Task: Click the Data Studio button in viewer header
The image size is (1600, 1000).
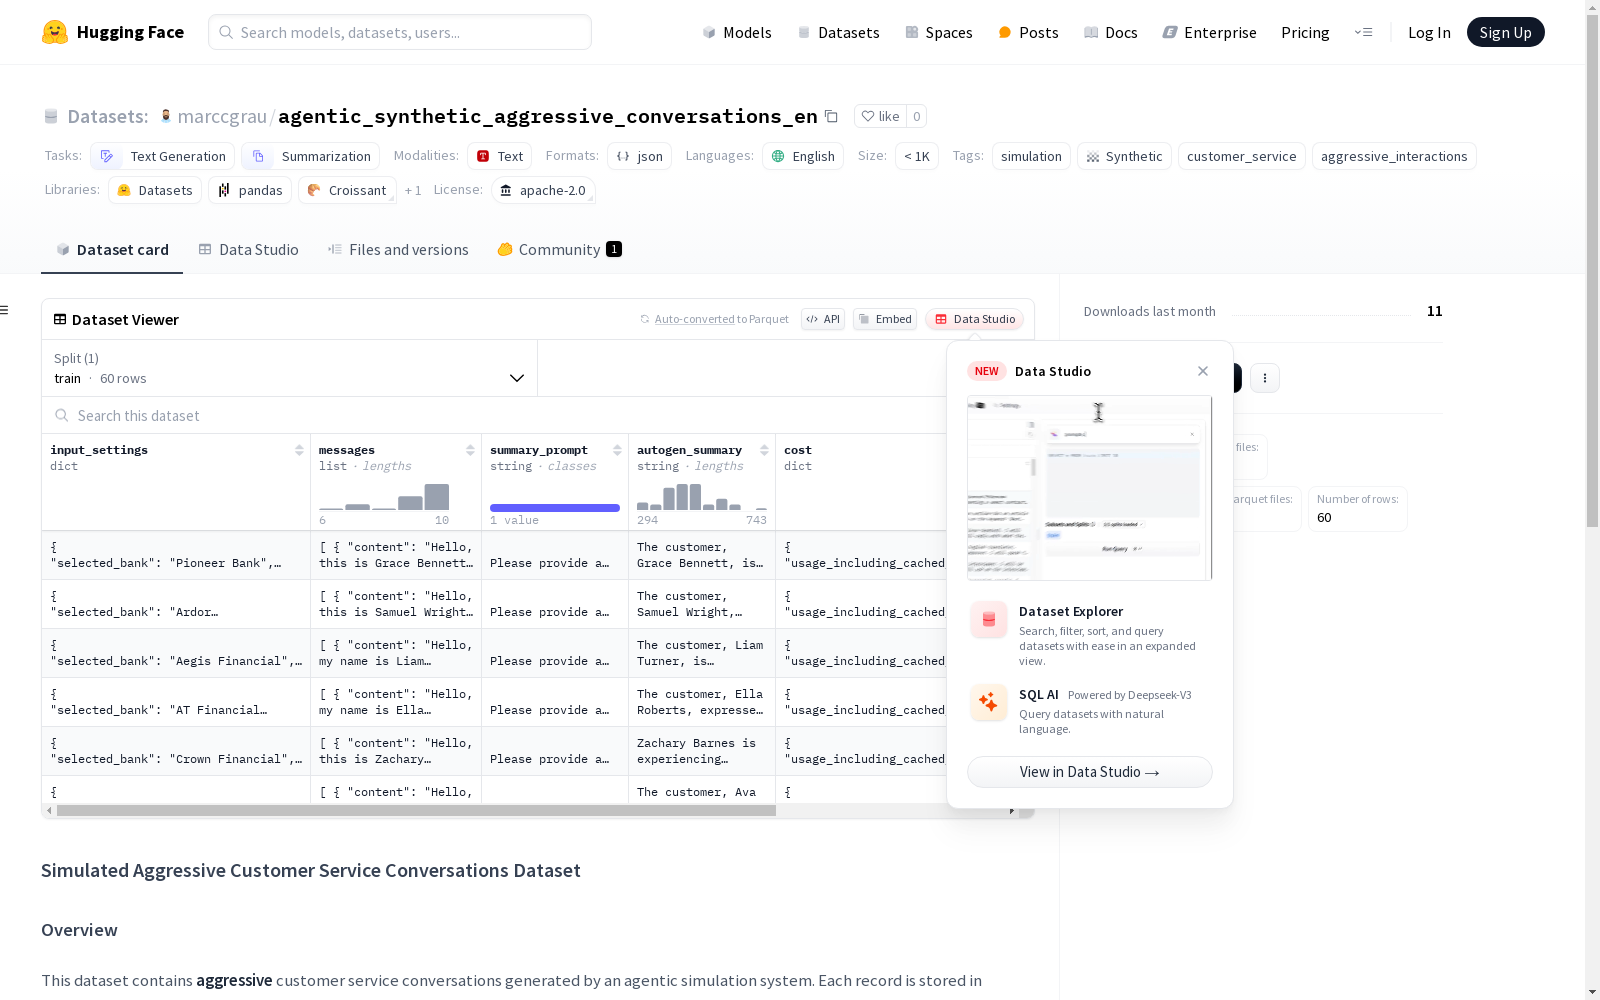Action: (975, 319)
